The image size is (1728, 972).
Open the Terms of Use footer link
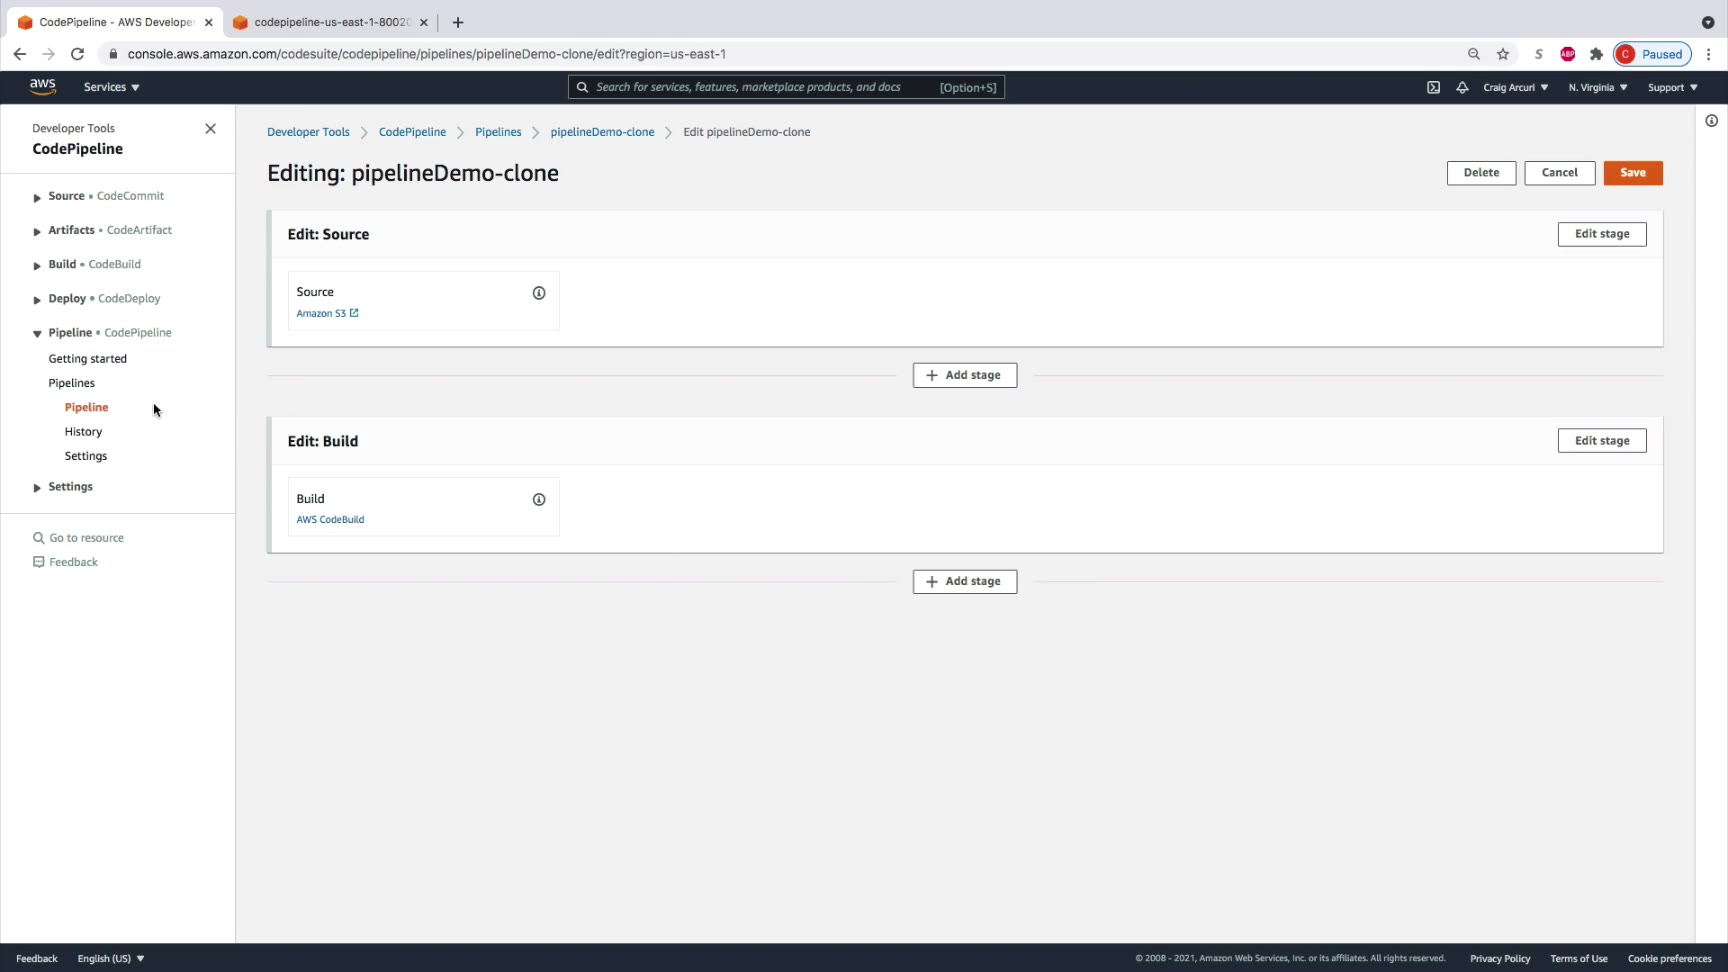(1579, 958)
